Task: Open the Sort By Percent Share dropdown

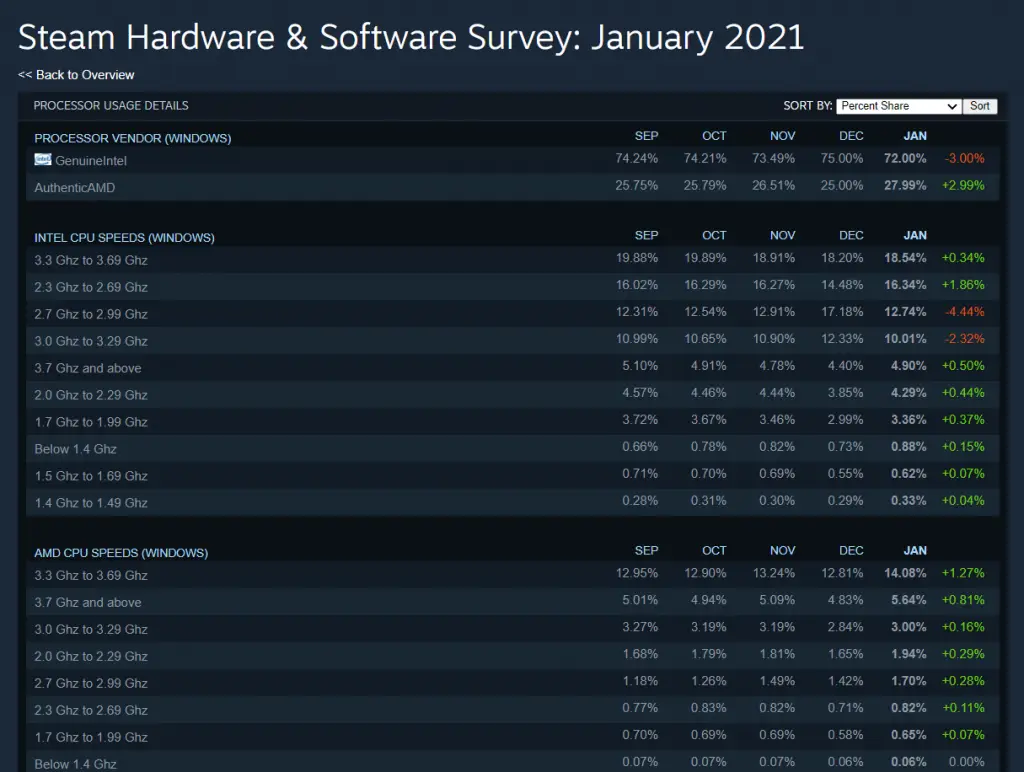Action: click(x=899, y=106)
